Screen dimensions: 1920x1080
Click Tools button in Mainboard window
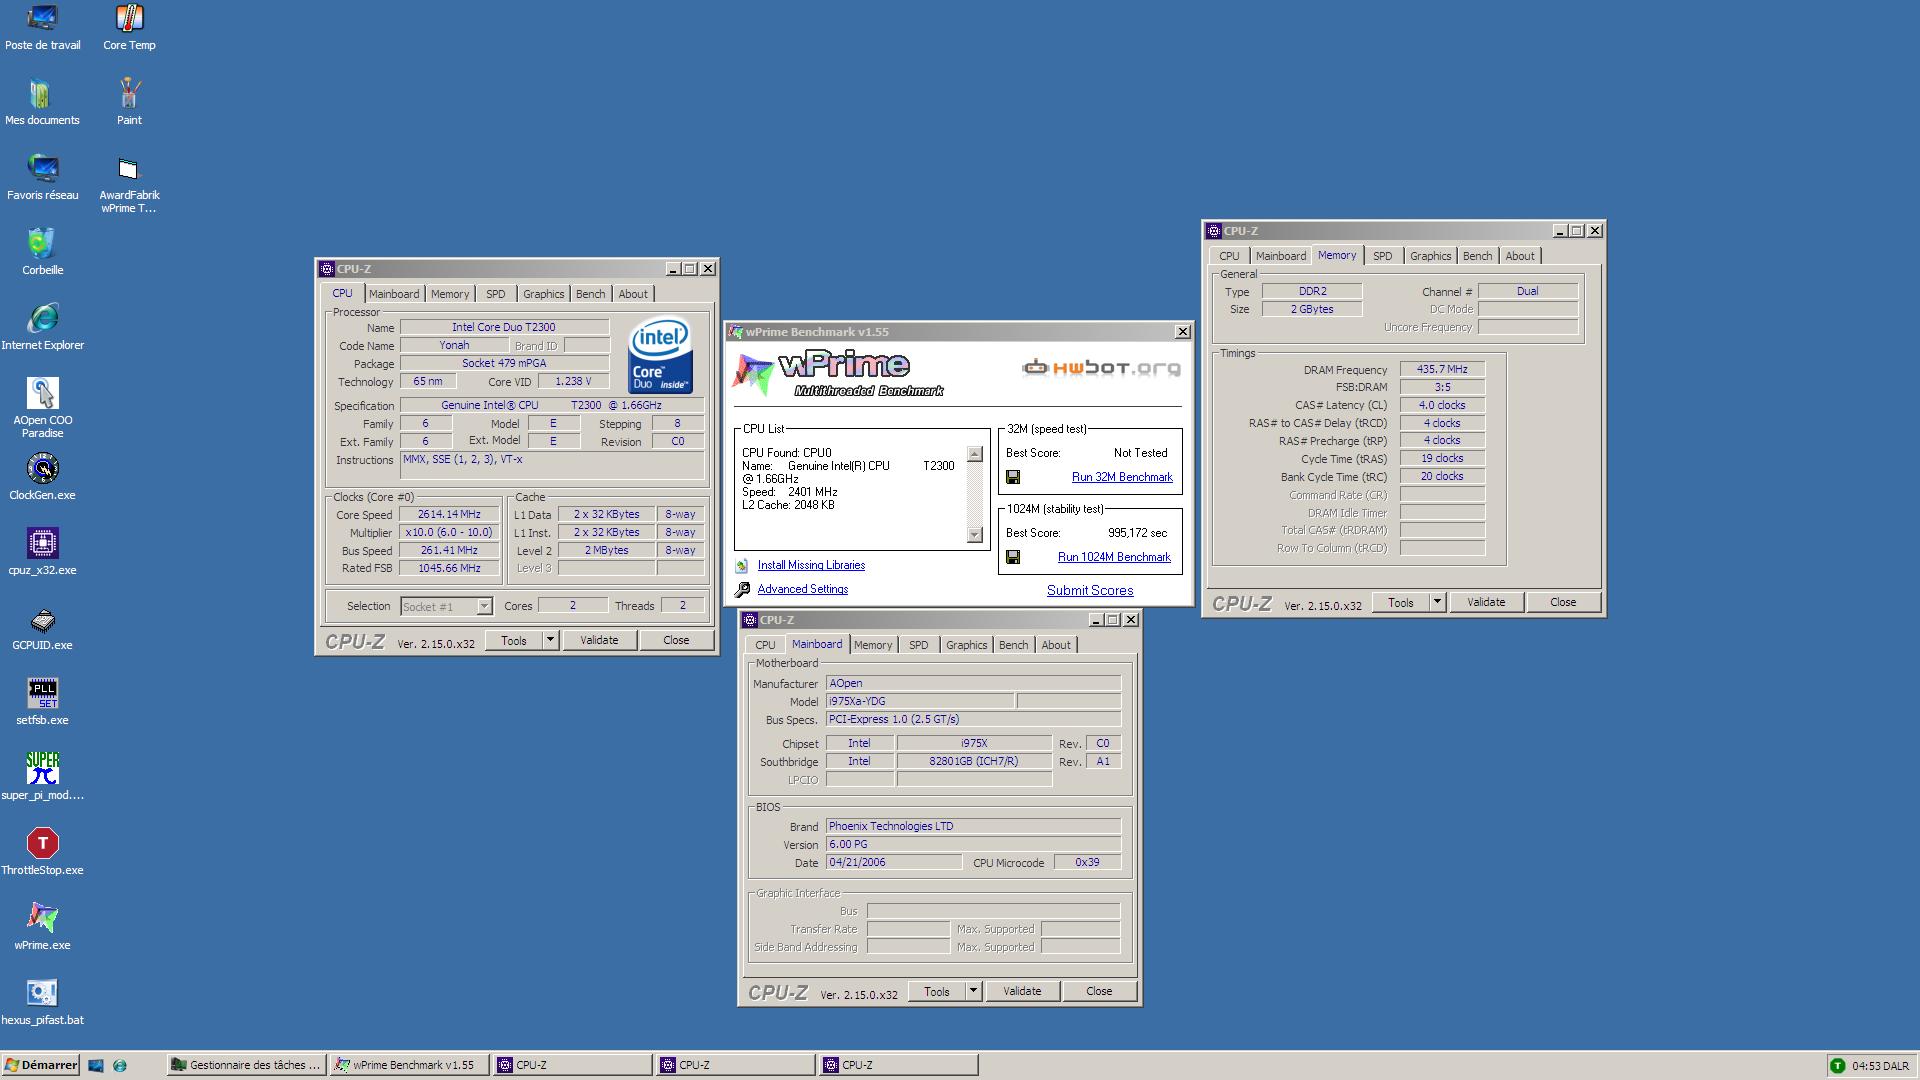click(937, 991)
